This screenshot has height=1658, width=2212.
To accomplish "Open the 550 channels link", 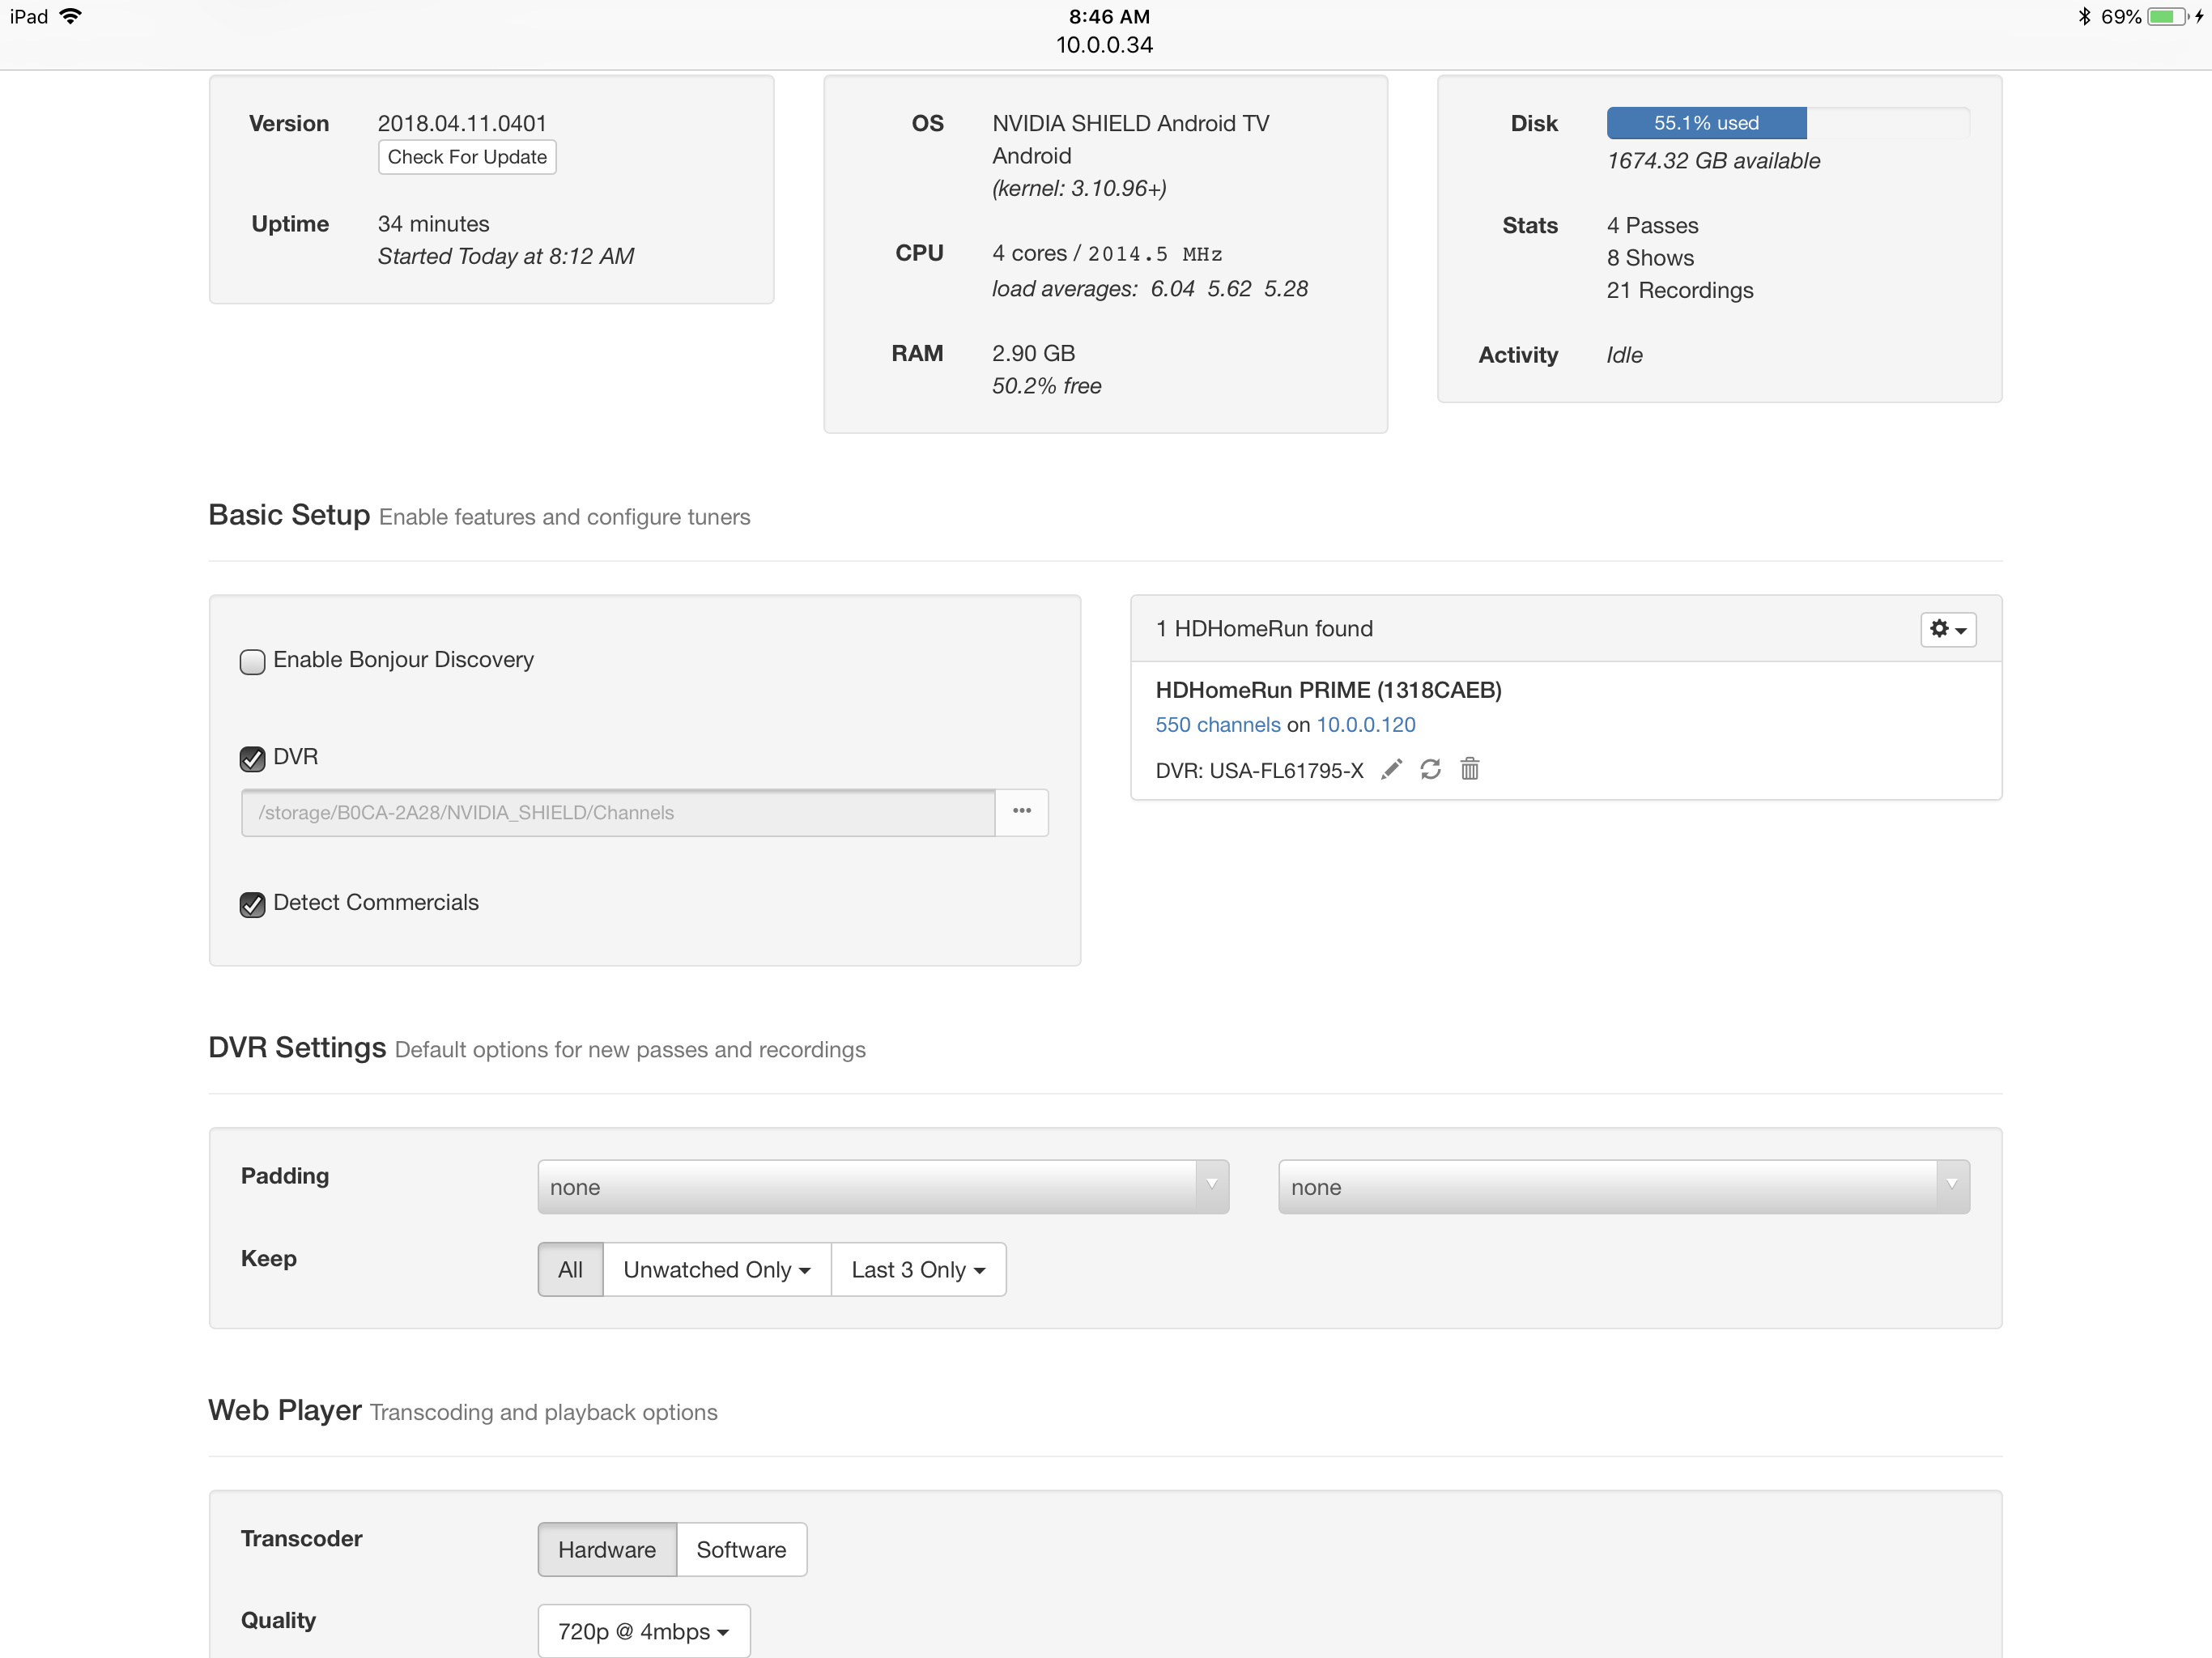I will point(1217,724).
